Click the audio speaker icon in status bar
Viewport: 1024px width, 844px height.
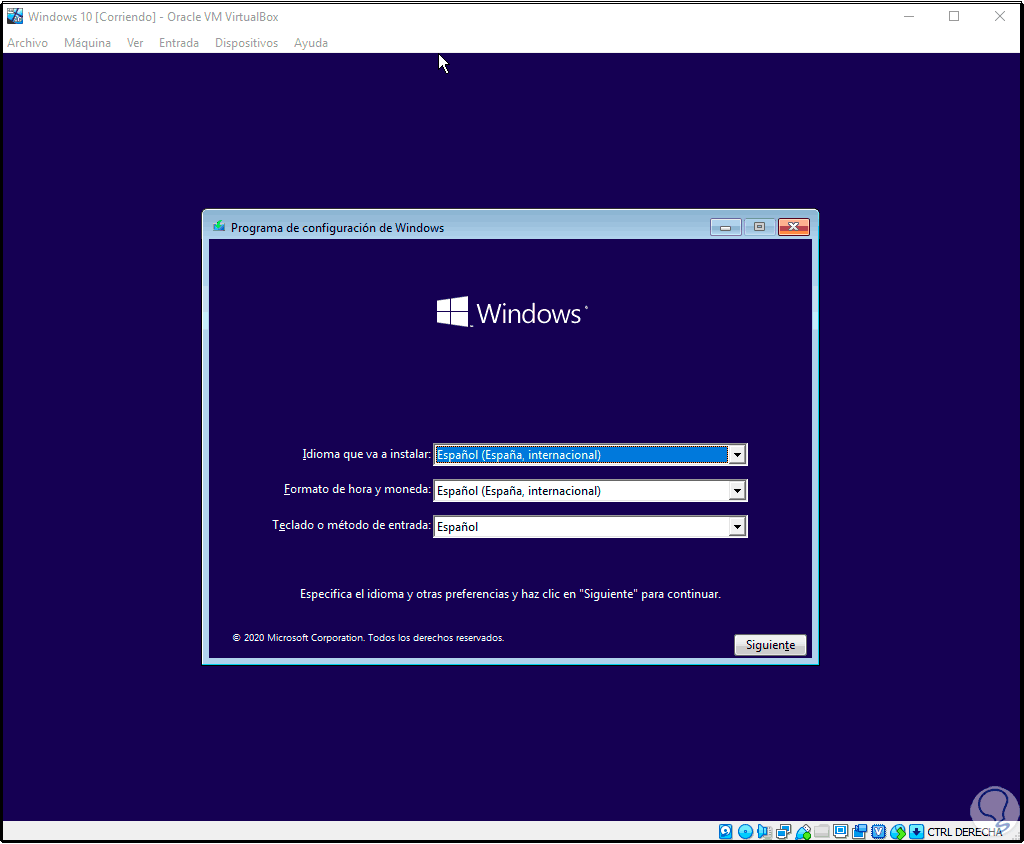point(764,832)
